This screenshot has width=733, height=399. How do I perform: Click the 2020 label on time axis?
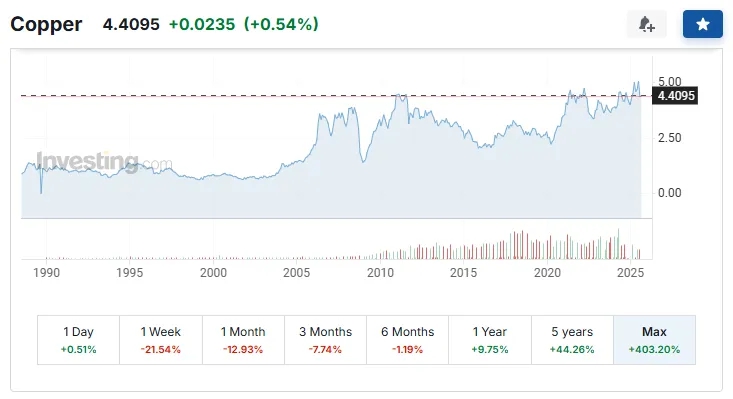point(547,272)
